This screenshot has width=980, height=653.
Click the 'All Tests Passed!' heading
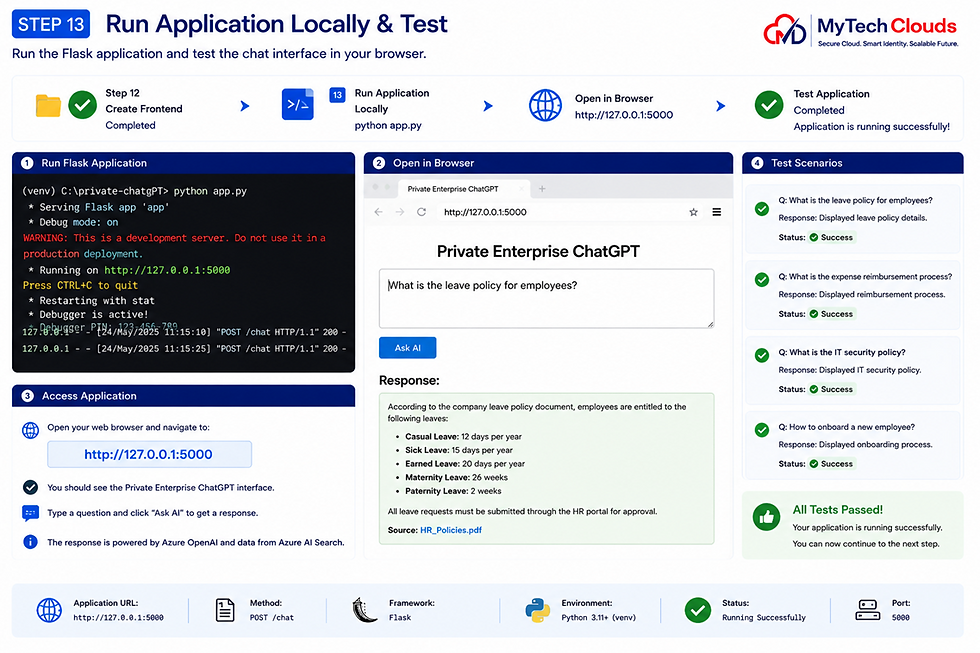point(838,509)
